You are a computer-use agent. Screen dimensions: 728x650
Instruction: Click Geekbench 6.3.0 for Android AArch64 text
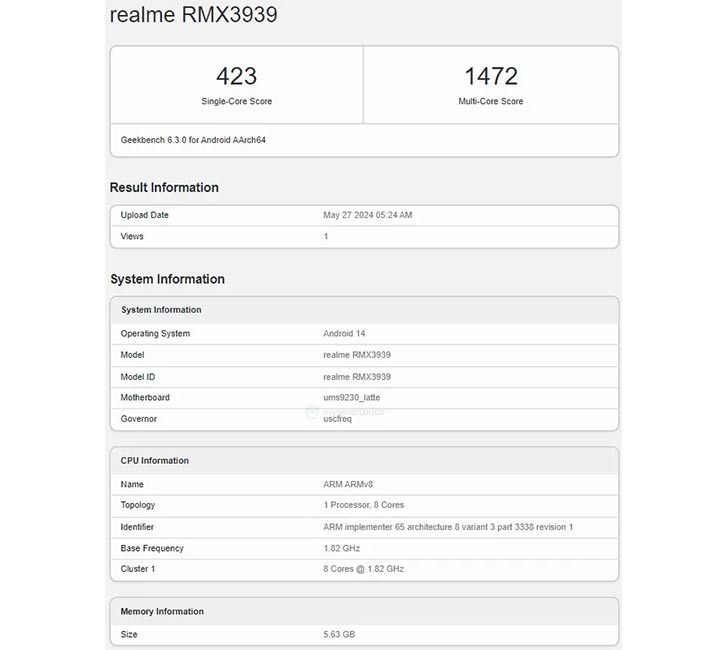(x=193, y=140)
